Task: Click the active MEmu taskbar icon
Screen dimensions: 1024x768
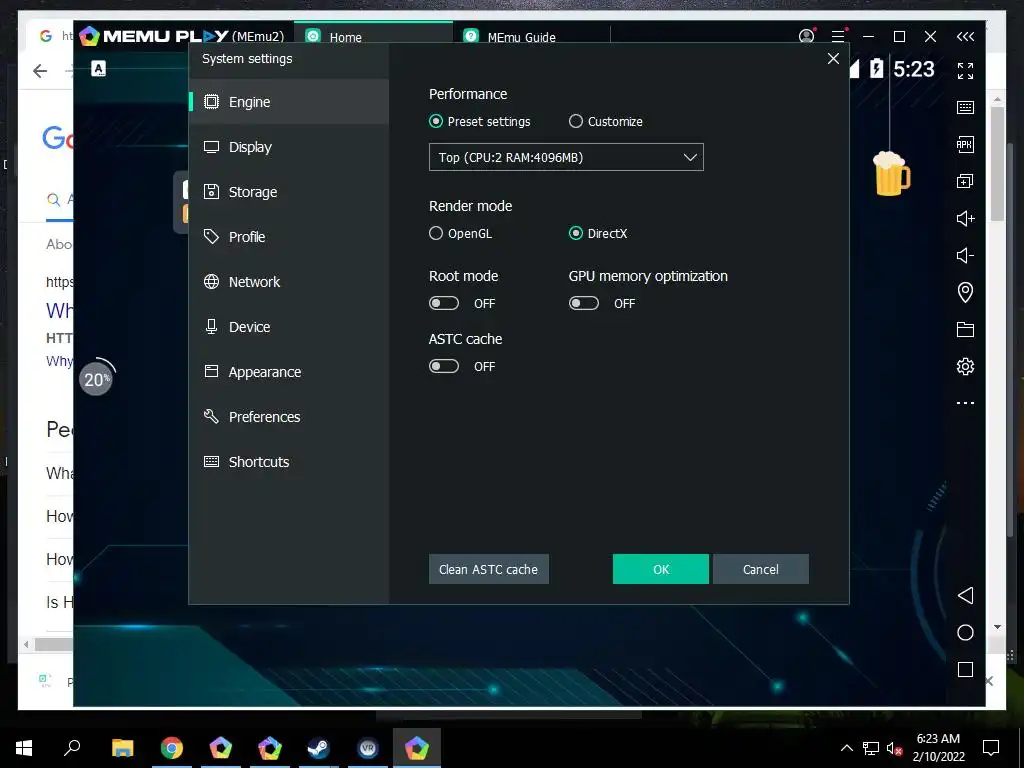Action: point(417,748)
